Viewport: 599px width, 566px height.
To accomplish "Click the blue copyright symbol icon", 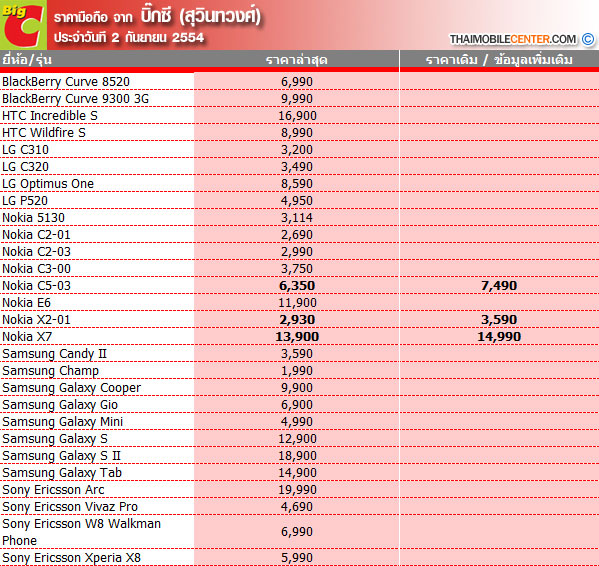I will pos(588,39).
